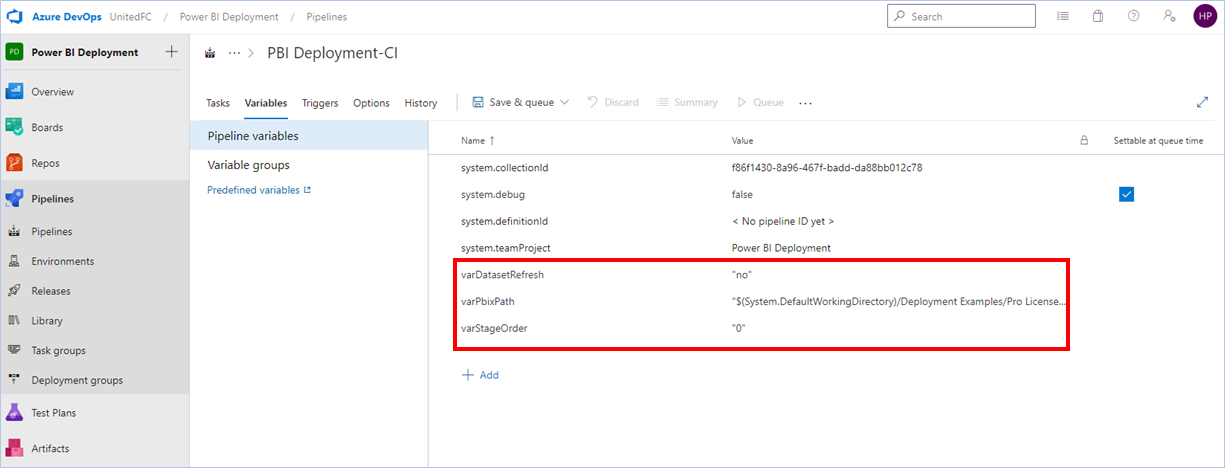
Task: Open the Pipelines hub icon in sidebar
Action: (x=14, y=199)
